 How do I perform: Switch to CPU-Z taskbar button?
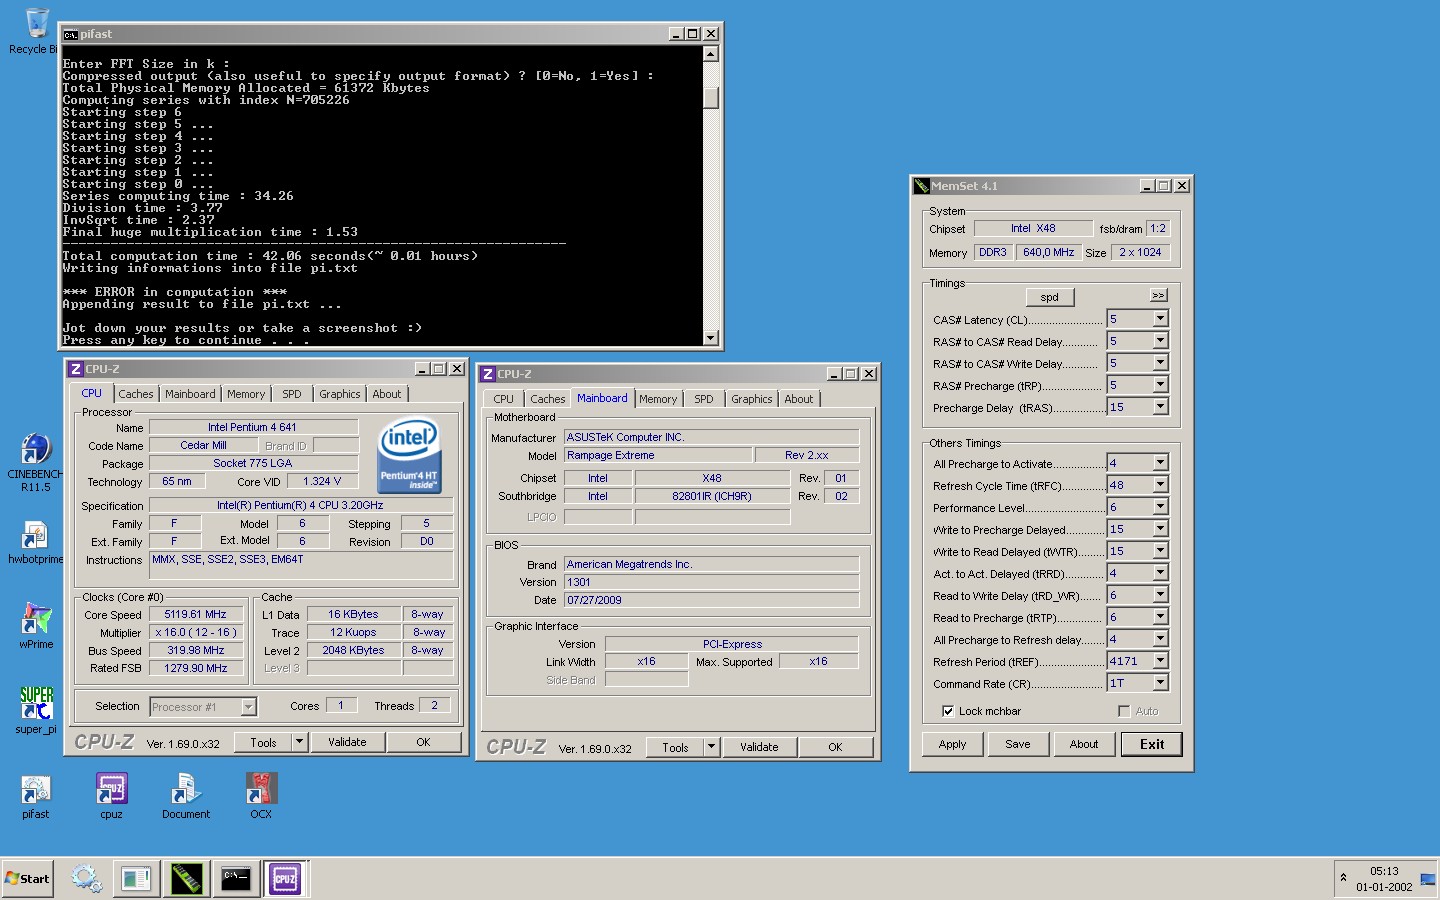pos(286,879)
